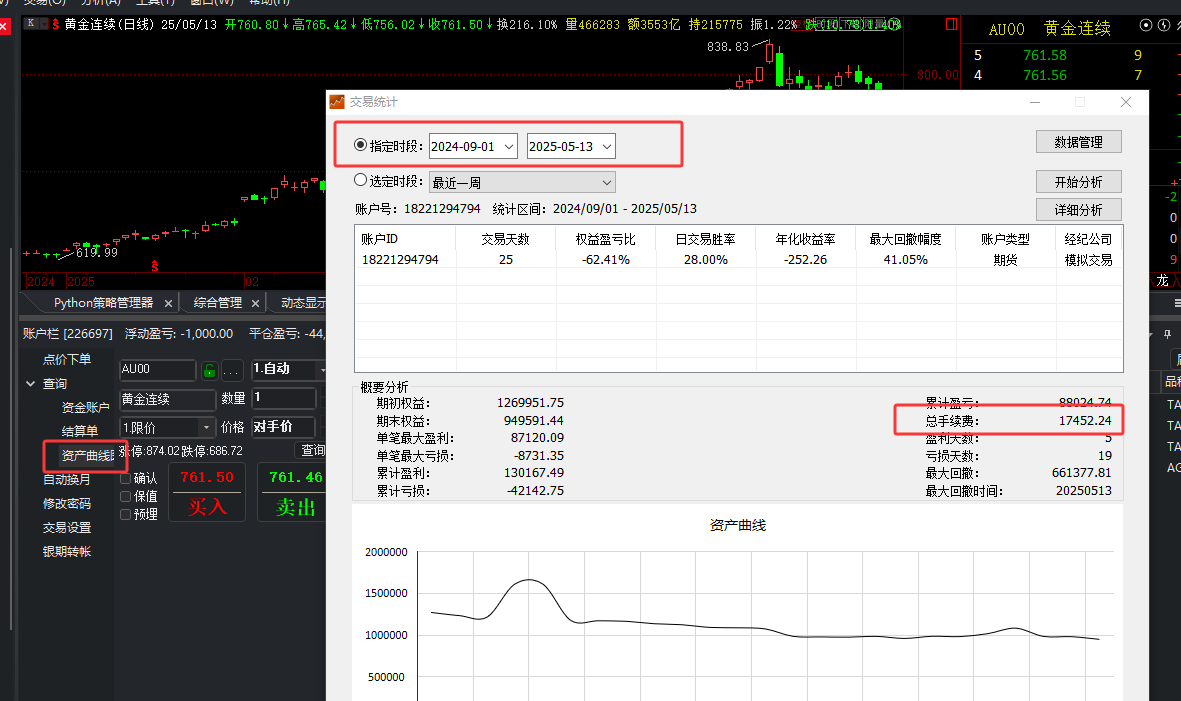Viewport: 1181px width, 701px height.
Task: Open 修改密码 in the sidebar
Action: pyautogui.click(x=66, y=504)
